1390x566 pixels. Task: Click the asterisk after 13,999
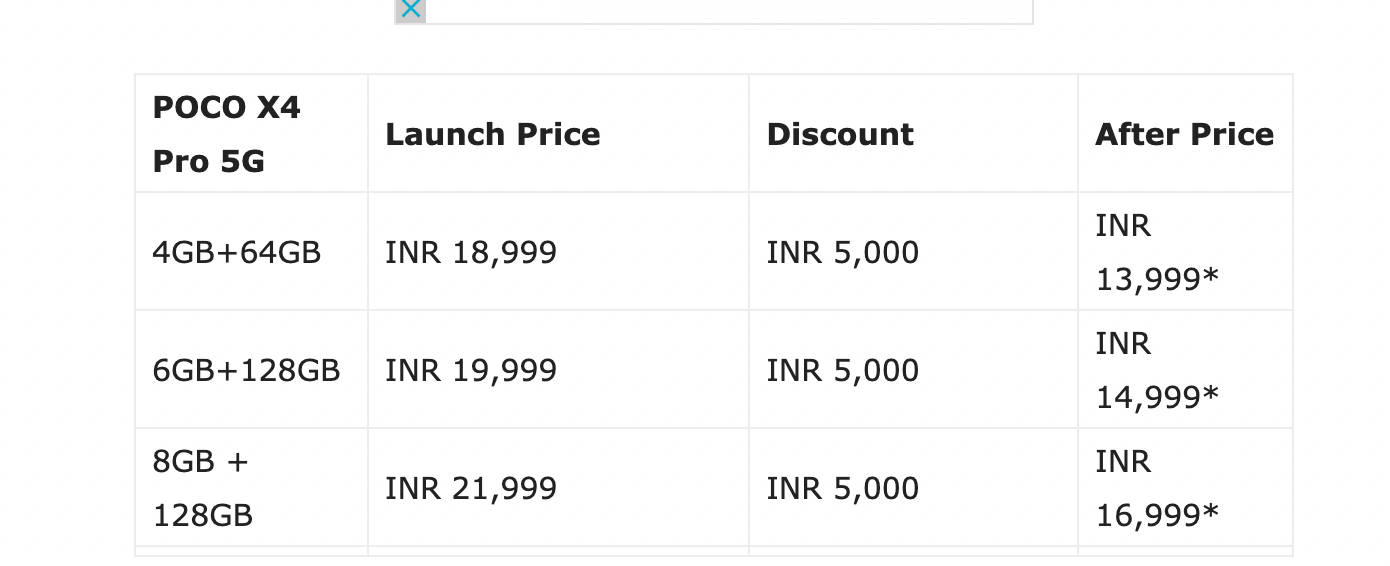(x=1211, y=277)
